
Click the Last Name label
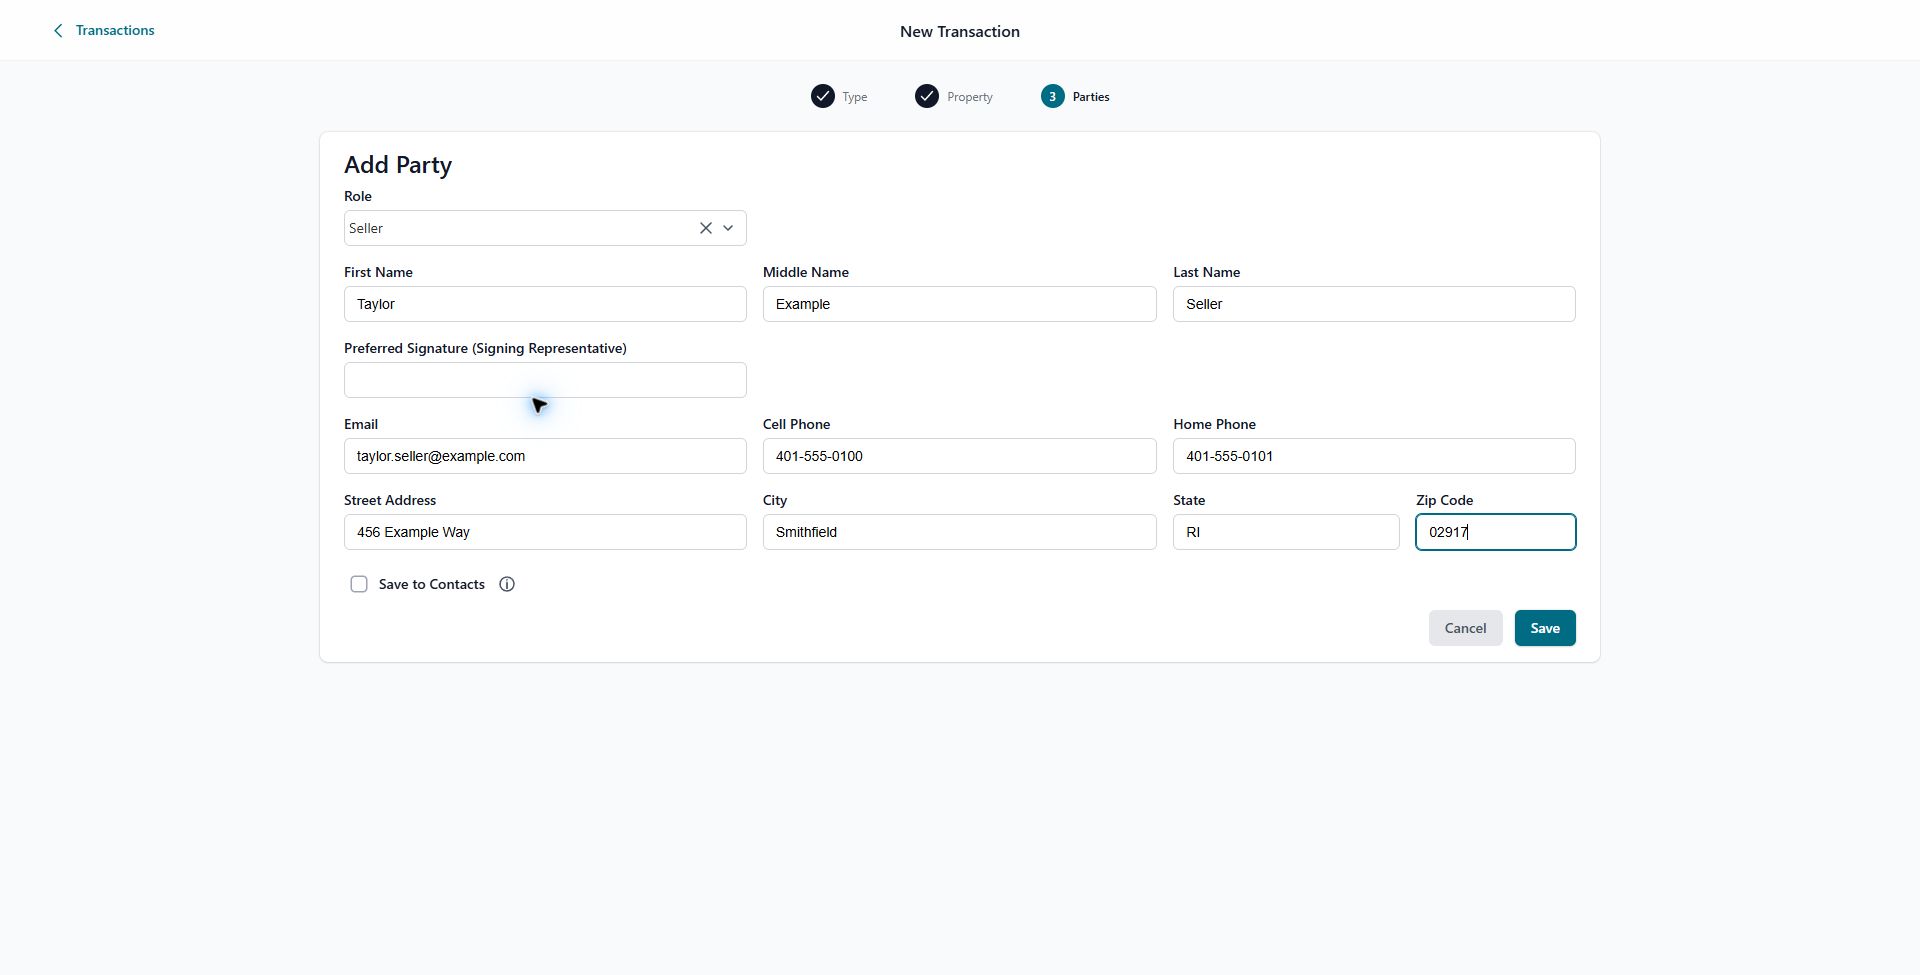coord(1207,272)
